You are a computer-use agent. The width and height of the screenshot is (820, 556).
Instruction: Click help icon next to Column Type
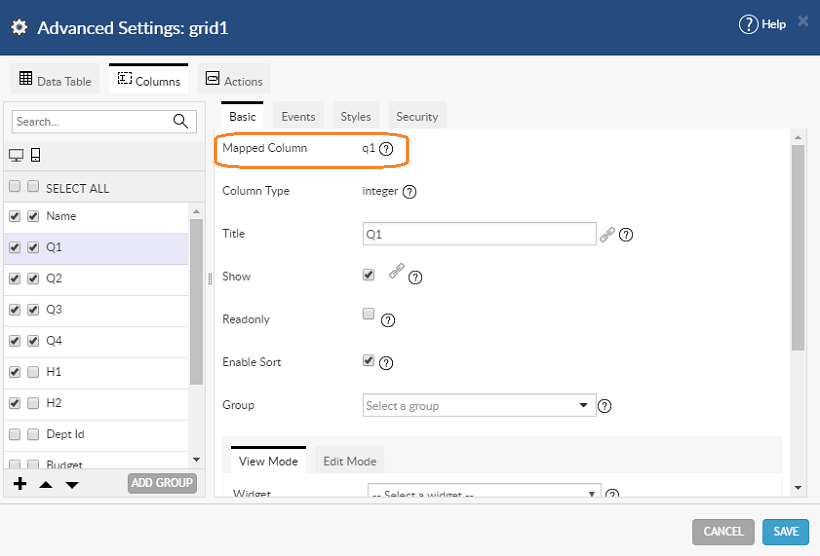tap(409, 191)
